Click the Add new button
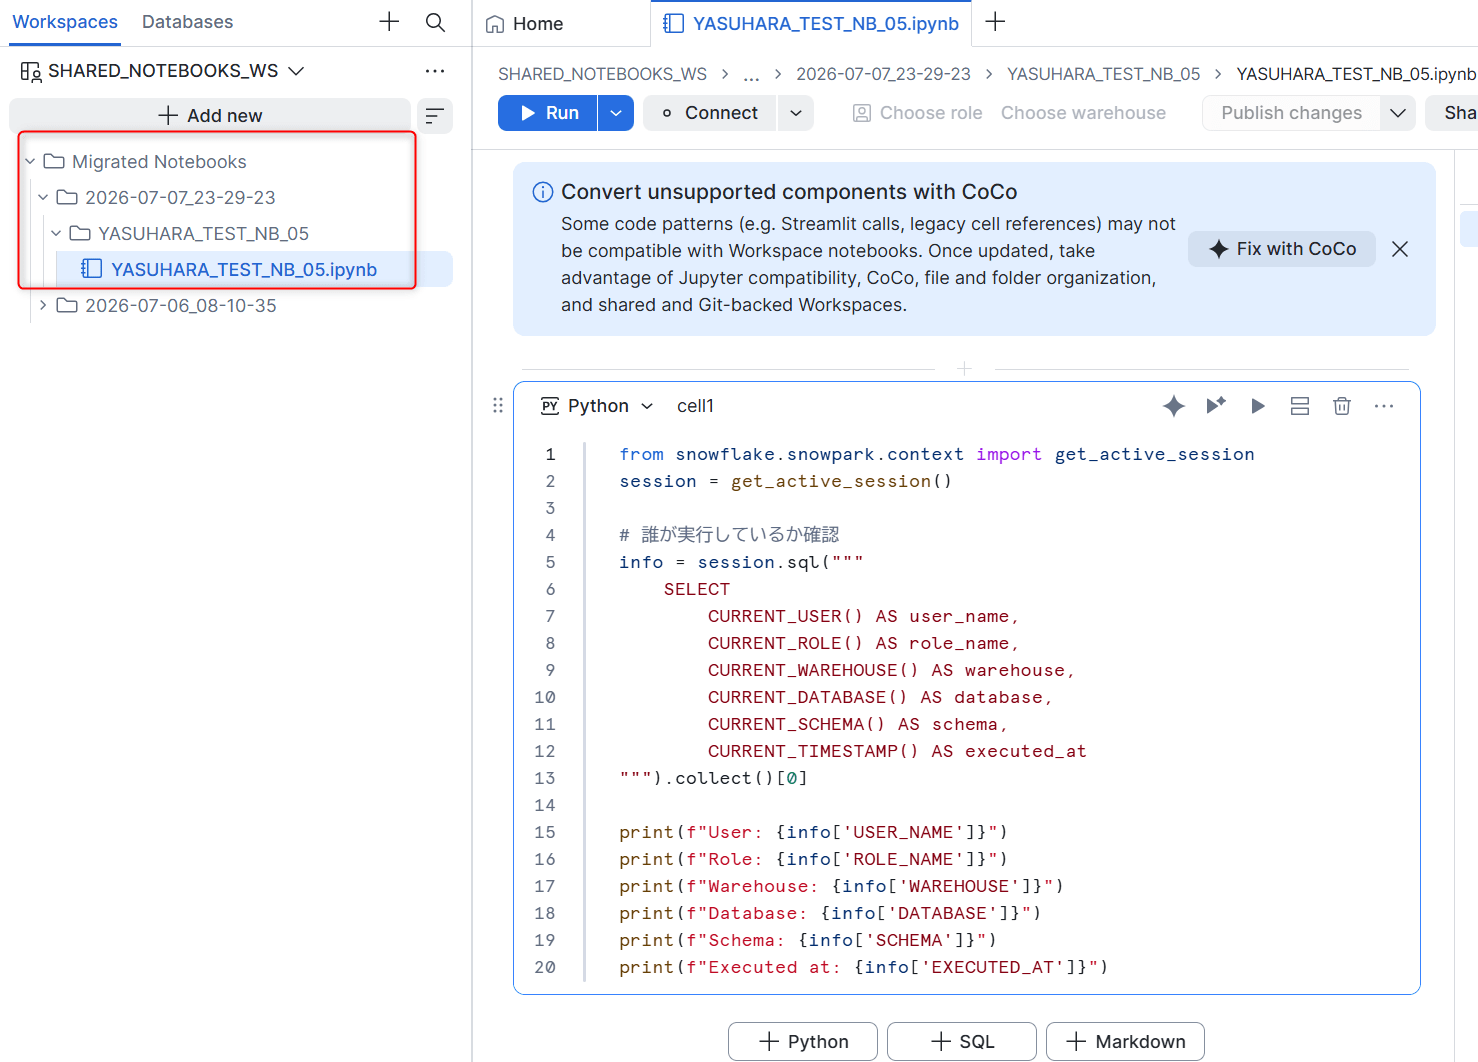This screenshot has height=1062, width=1478. pyautogui.click(x=210, y=116)
